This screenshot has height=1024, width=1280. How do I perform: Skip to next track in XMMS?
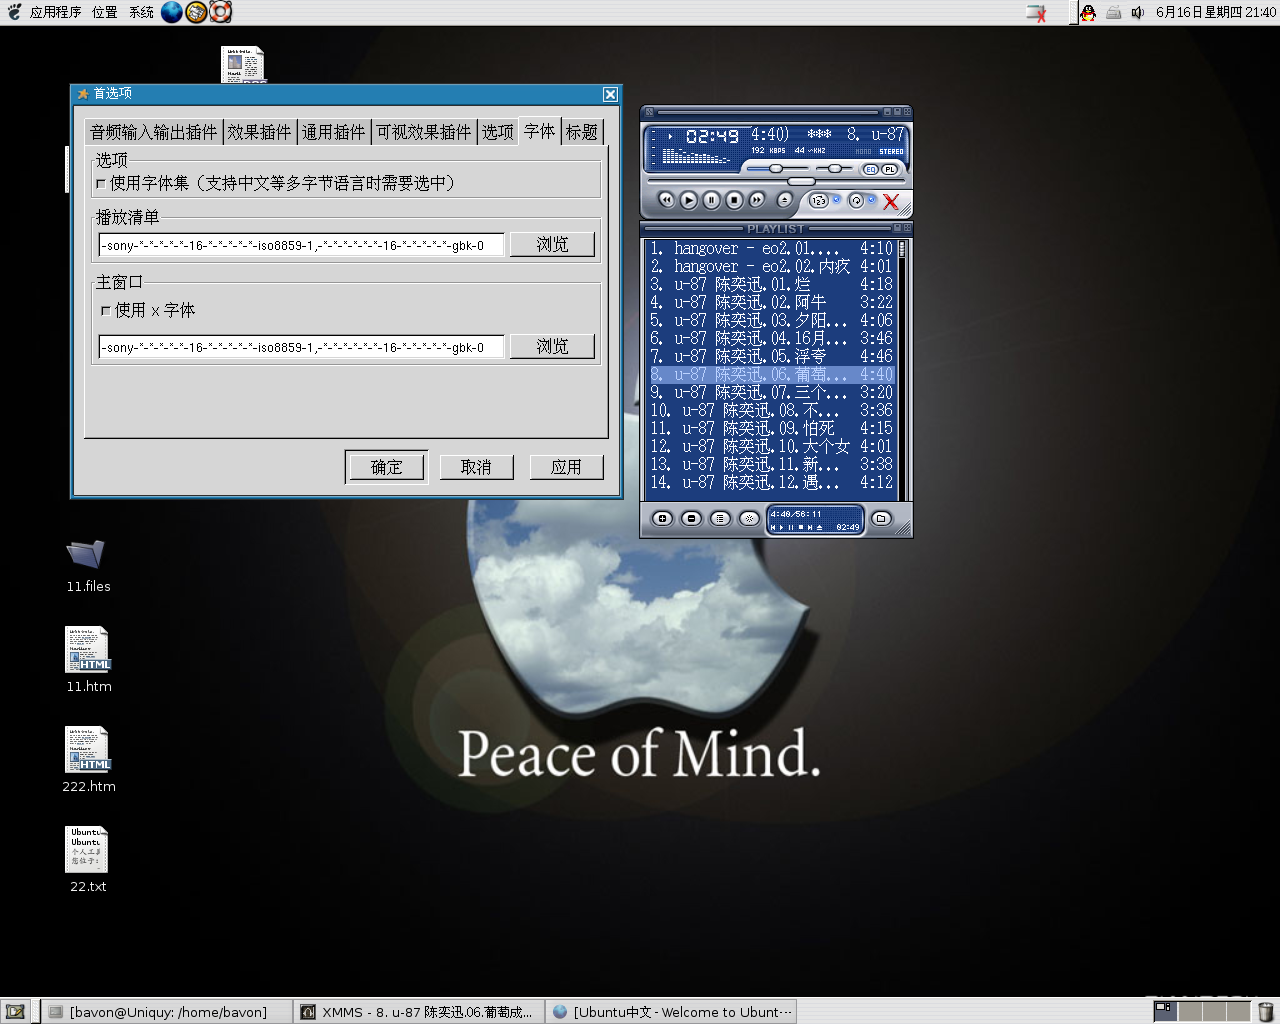[x=757, y=200]
